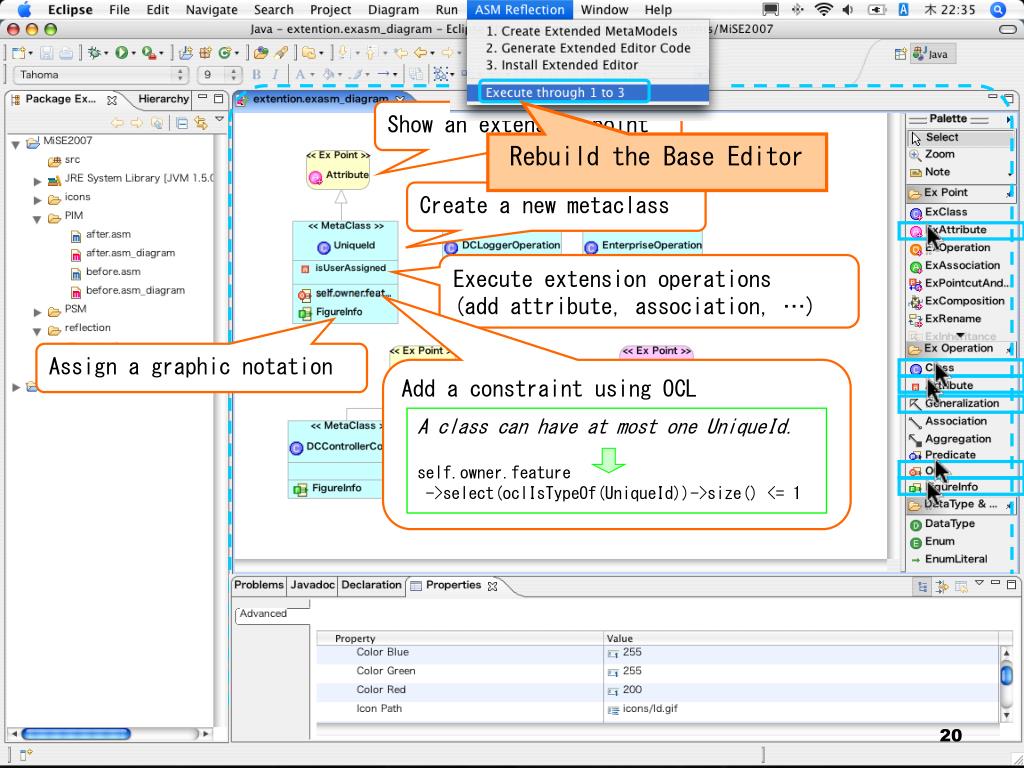Expand the icons folder node
Screen dimensions: 1024x768
click(38, 199)
